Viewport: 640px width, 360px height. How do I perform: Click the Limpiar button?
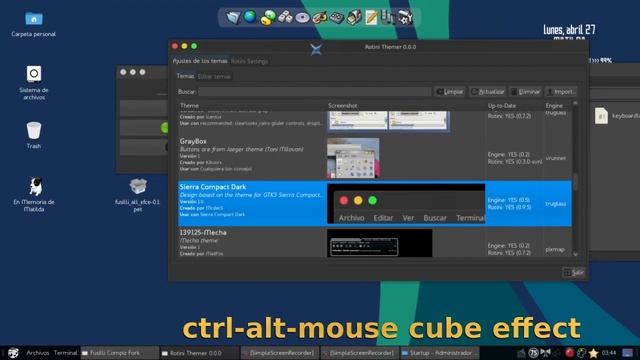coord(450,92)
